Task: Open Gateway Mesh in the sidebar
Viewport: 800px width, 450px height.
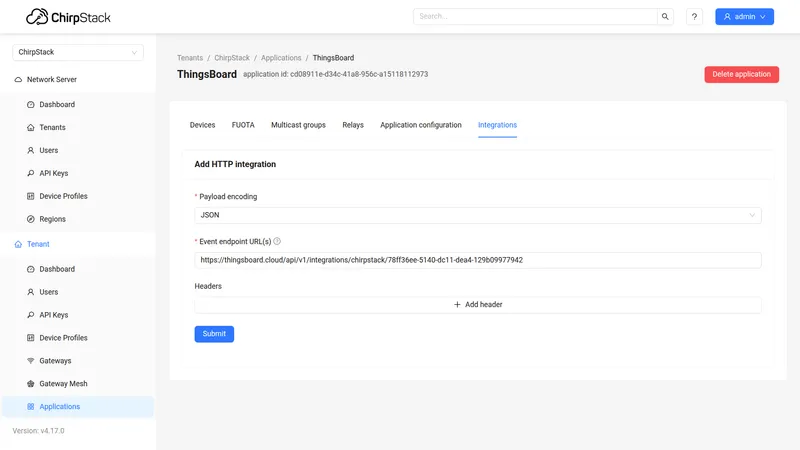Action: click(x=78, y=384)
